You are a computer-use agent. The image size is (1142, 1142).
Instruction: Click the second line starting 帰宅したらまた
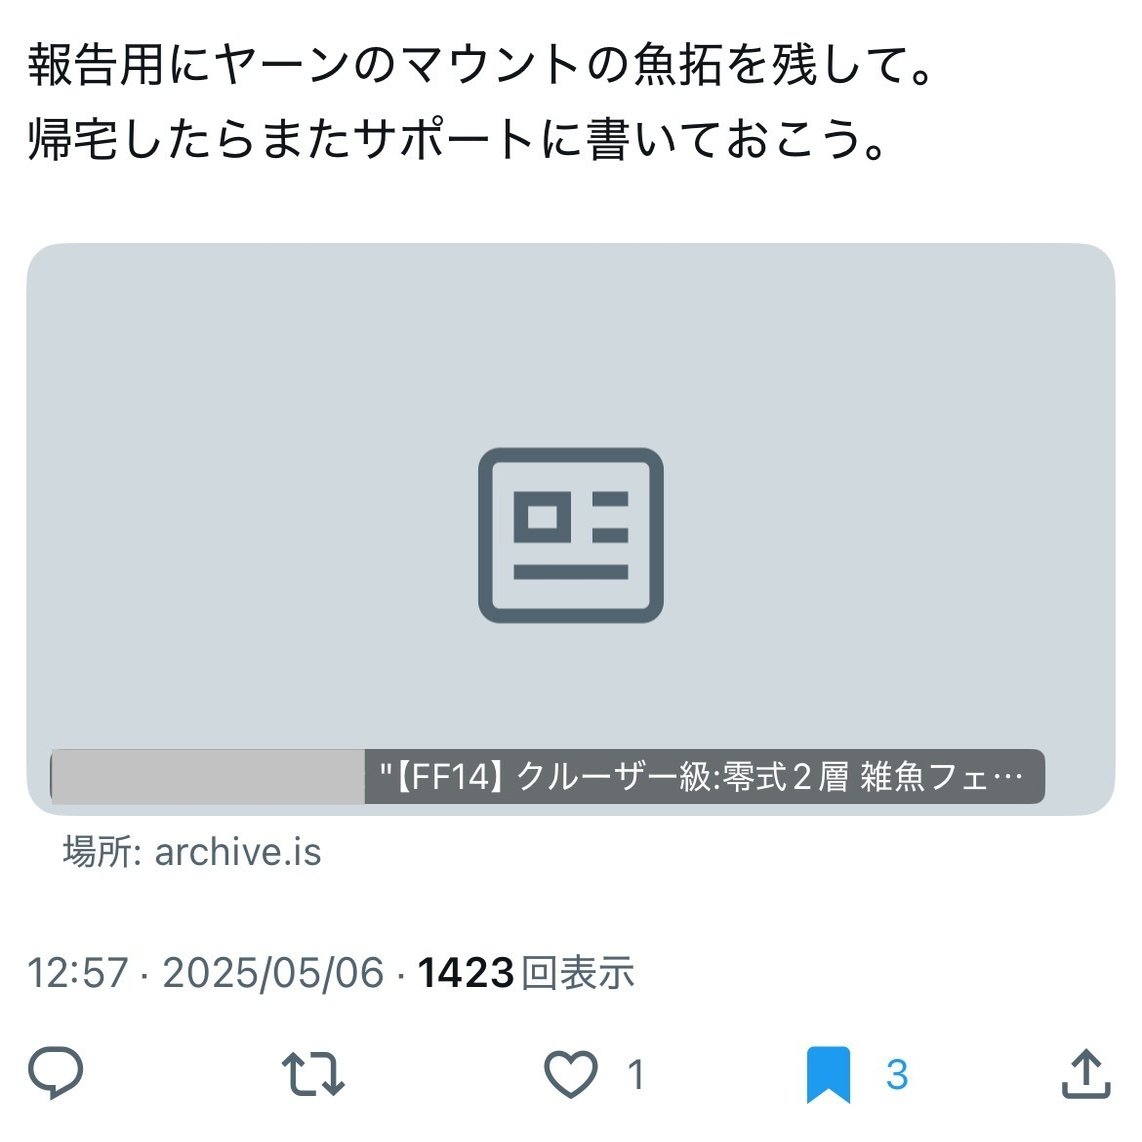[457, 138]
